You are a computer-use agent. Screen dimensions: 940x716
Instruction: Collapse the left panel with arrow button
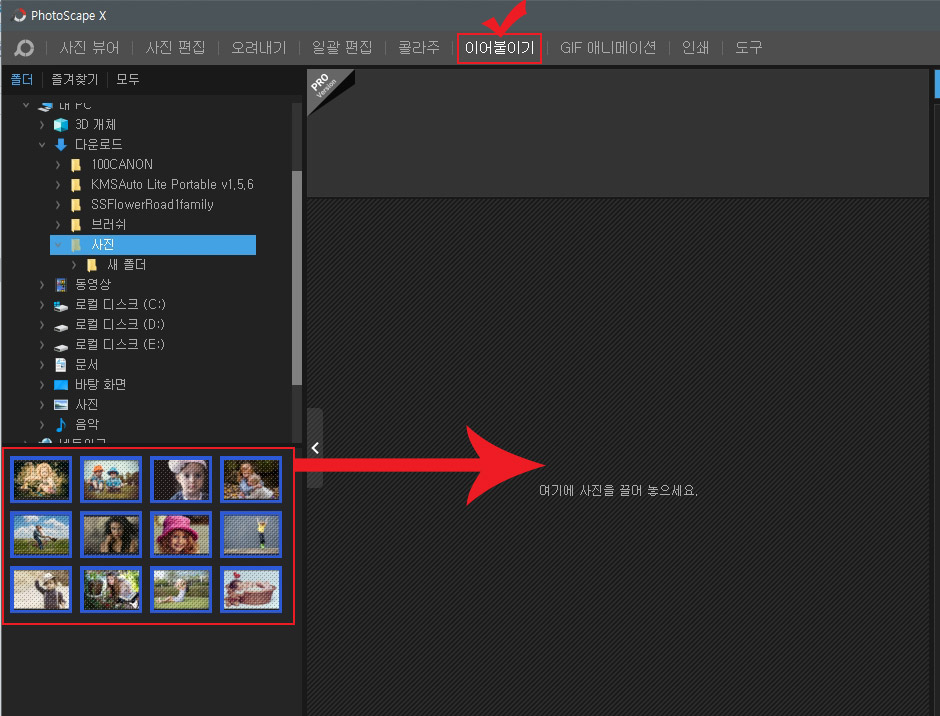point(315,448)
